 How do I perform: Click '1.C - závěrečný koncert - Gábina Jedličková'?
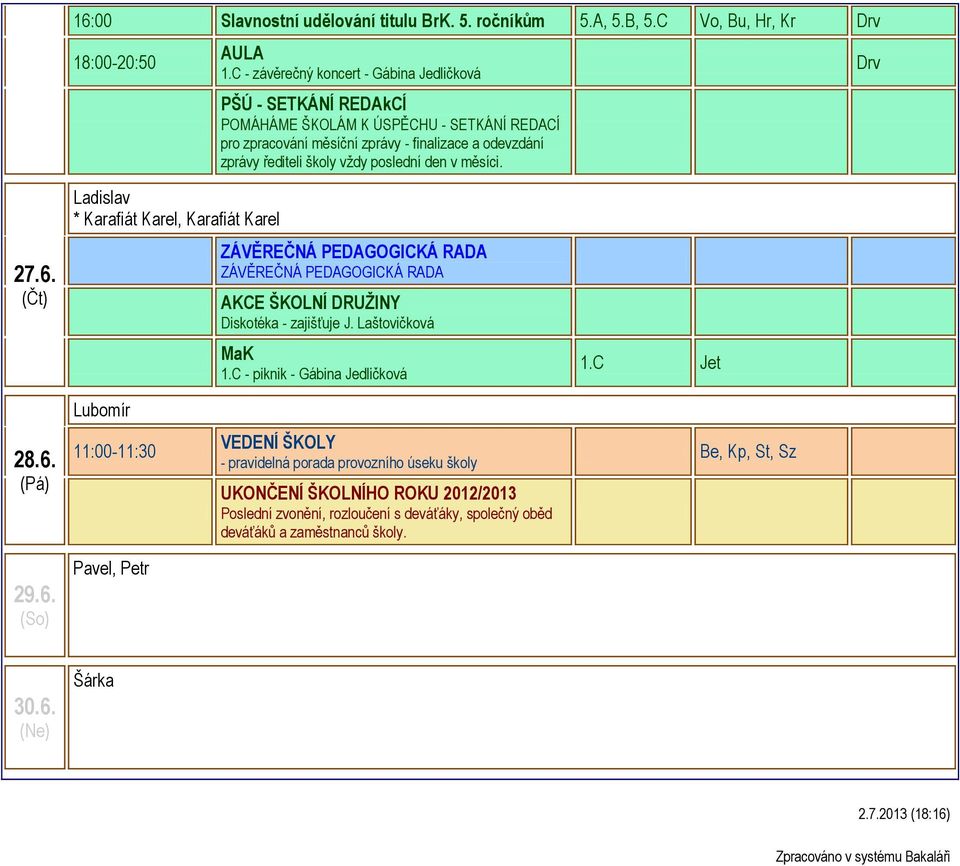click(350, 73)
